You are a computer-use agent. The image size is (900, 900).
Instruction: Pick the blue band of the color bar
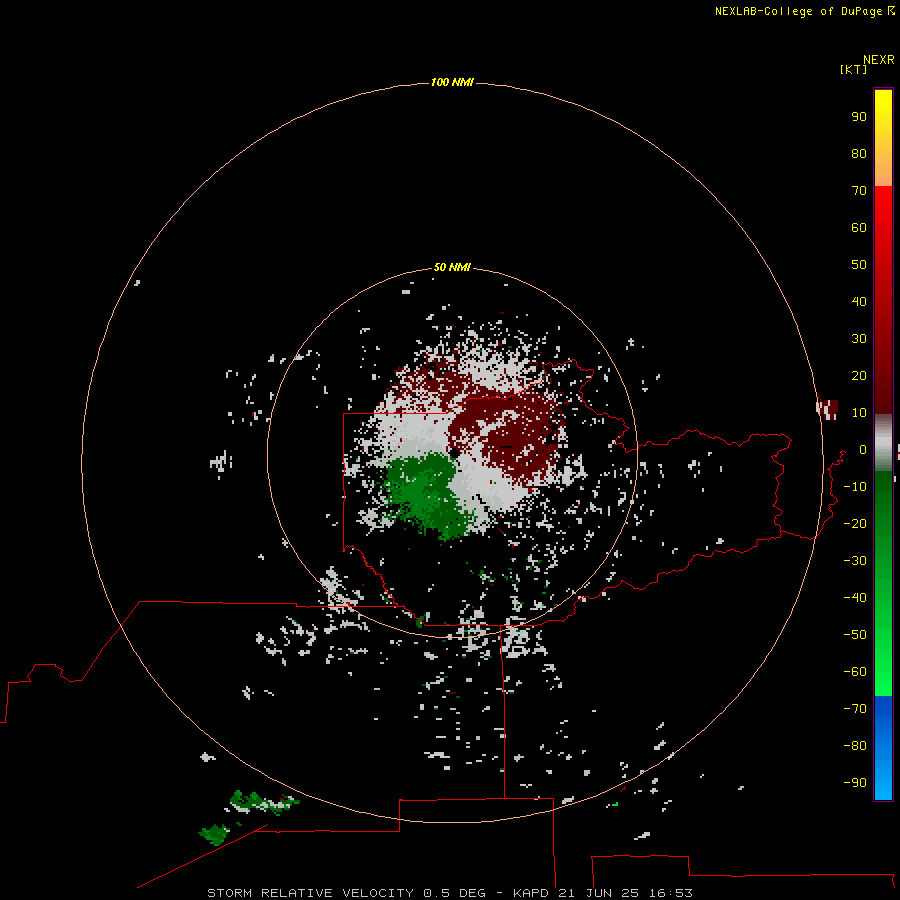click(883, 747)
